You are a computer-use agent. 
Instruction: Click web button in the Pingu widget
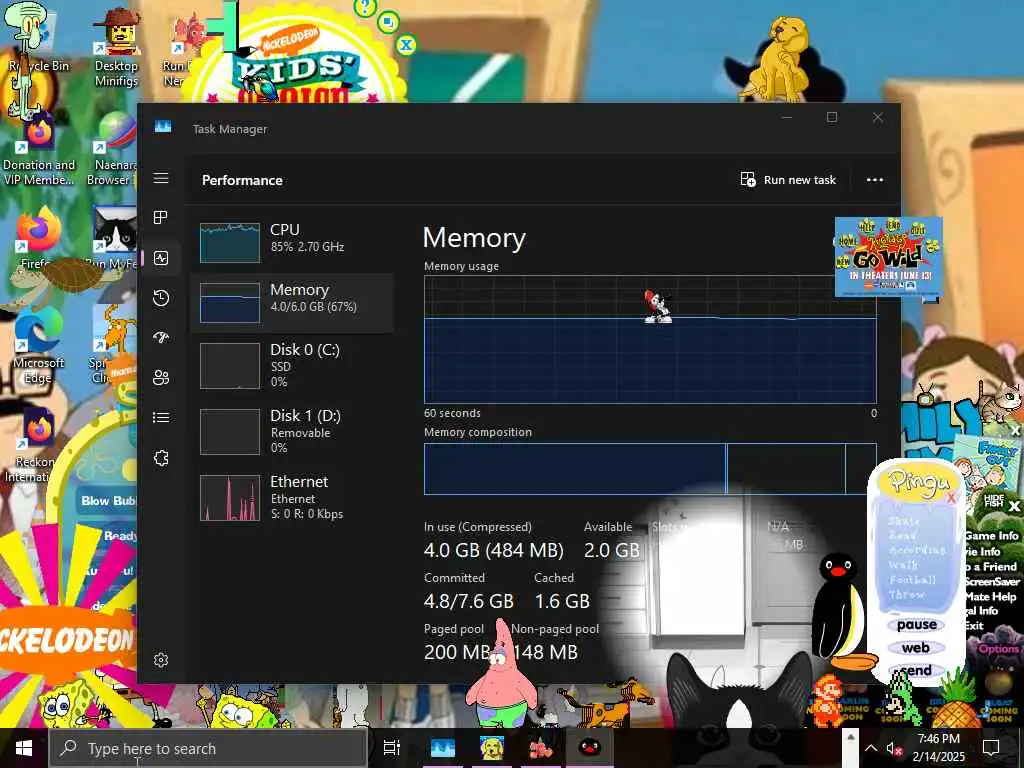916,648
